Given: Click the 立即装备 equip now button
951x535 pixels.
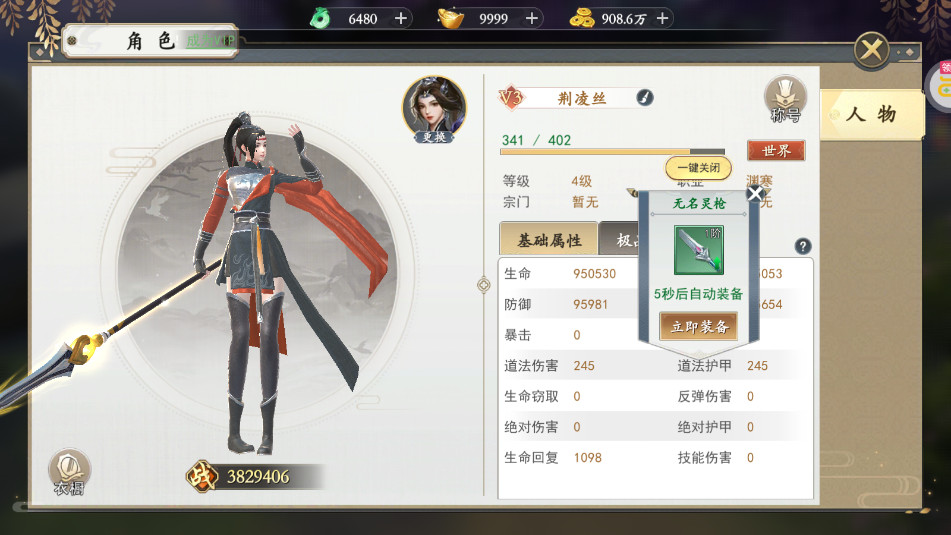Looking at the screenshot, I should pyautogui.click(x=699, y=327).
